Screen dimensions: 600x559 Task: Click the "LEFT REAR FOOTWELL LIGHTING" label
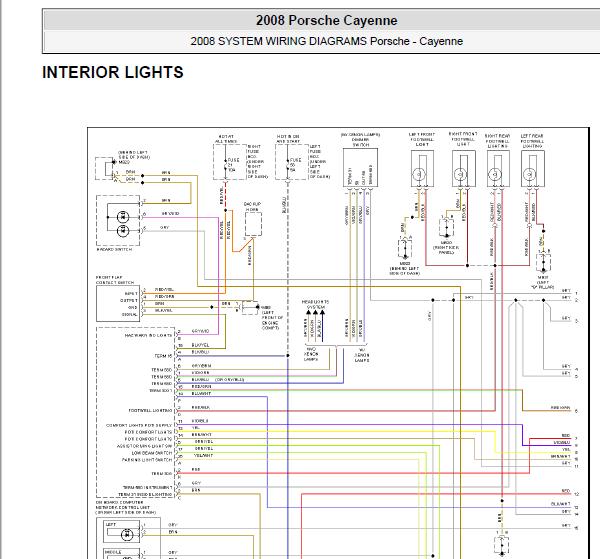pos(532,141)
